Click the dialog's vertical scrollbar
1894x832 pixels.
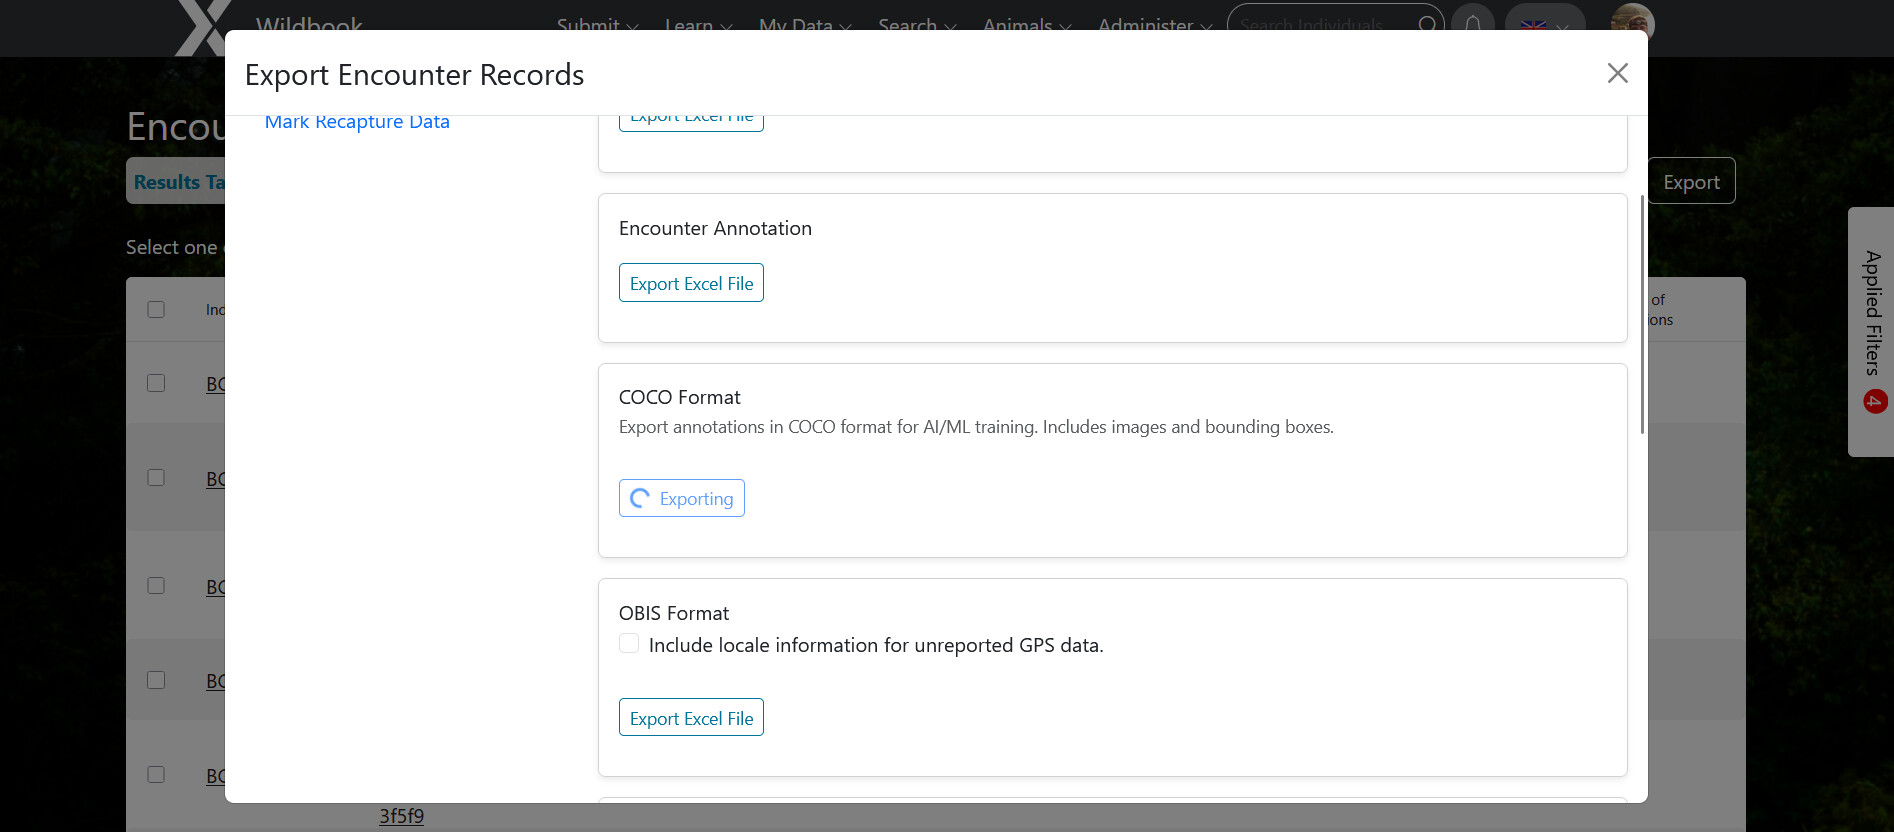[x=1642, y=315]
